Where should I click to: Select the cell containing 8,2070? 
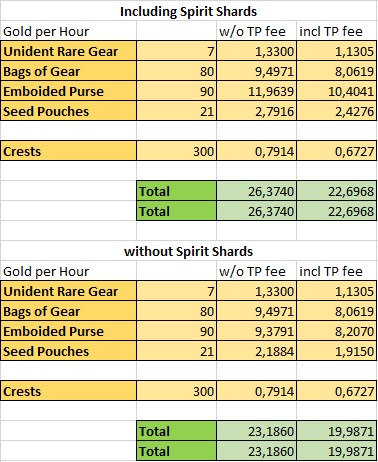pos(337,331)
